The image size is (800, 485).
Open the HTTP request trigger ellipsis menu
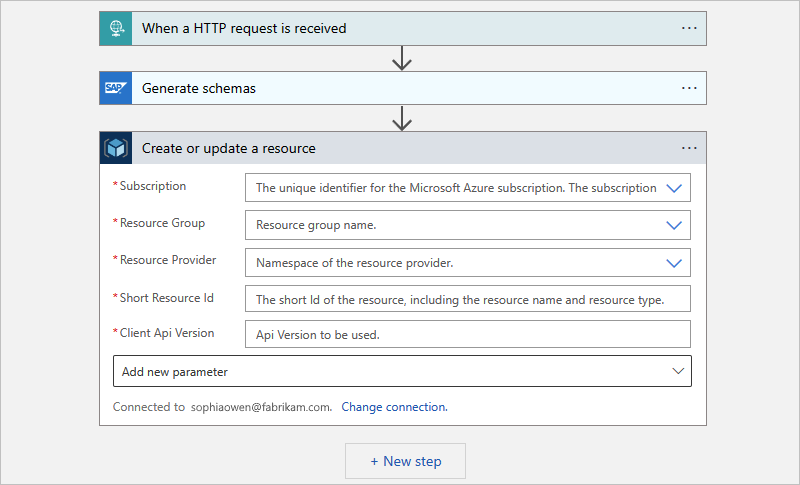click(x=689, y=28)
